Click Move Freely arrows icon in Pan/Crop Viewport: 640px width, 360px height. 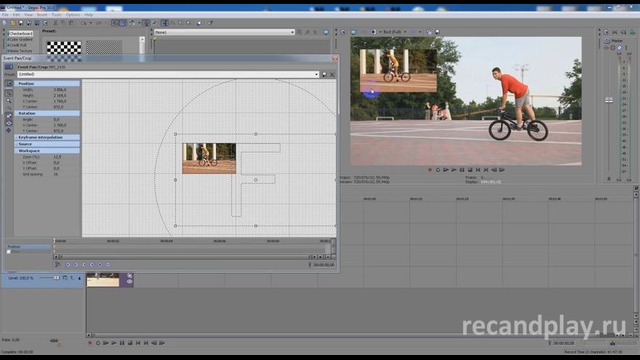tap(9, 130)
